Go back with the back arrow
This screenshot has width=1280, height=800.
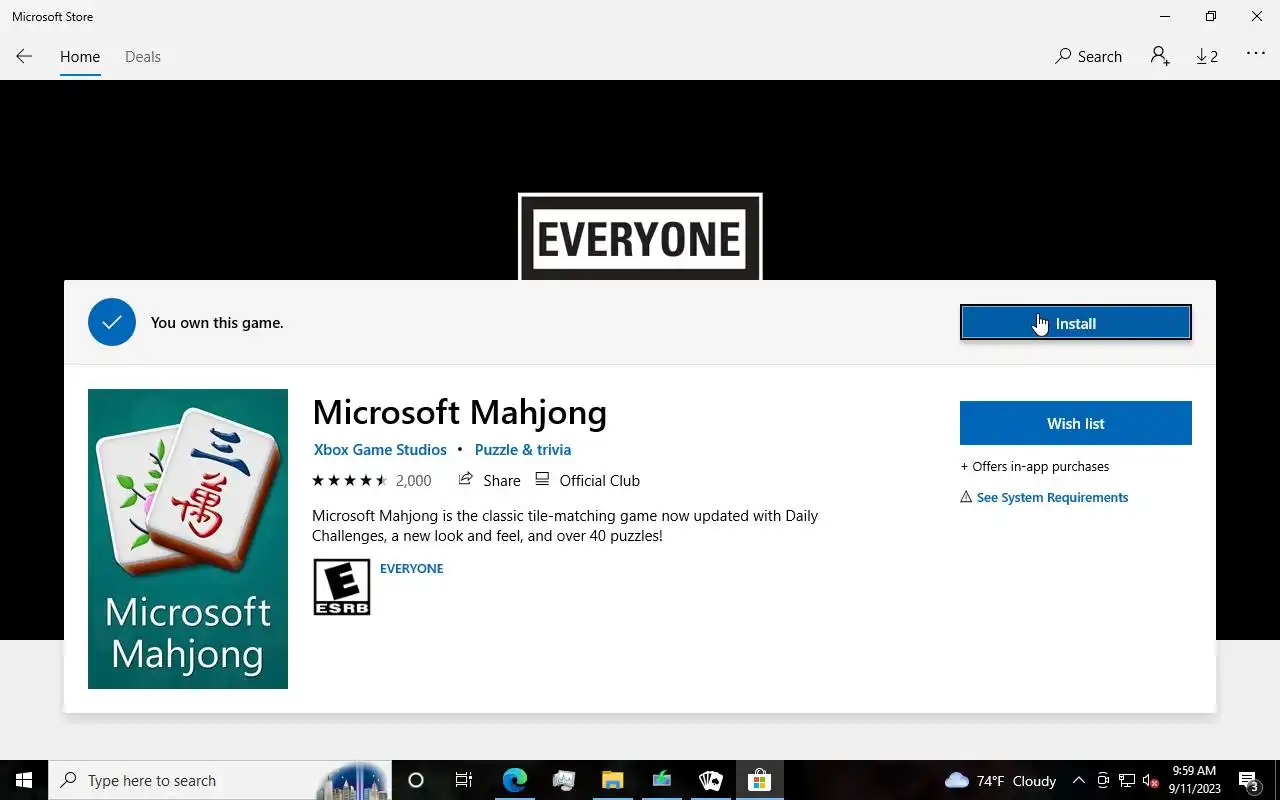24,57
